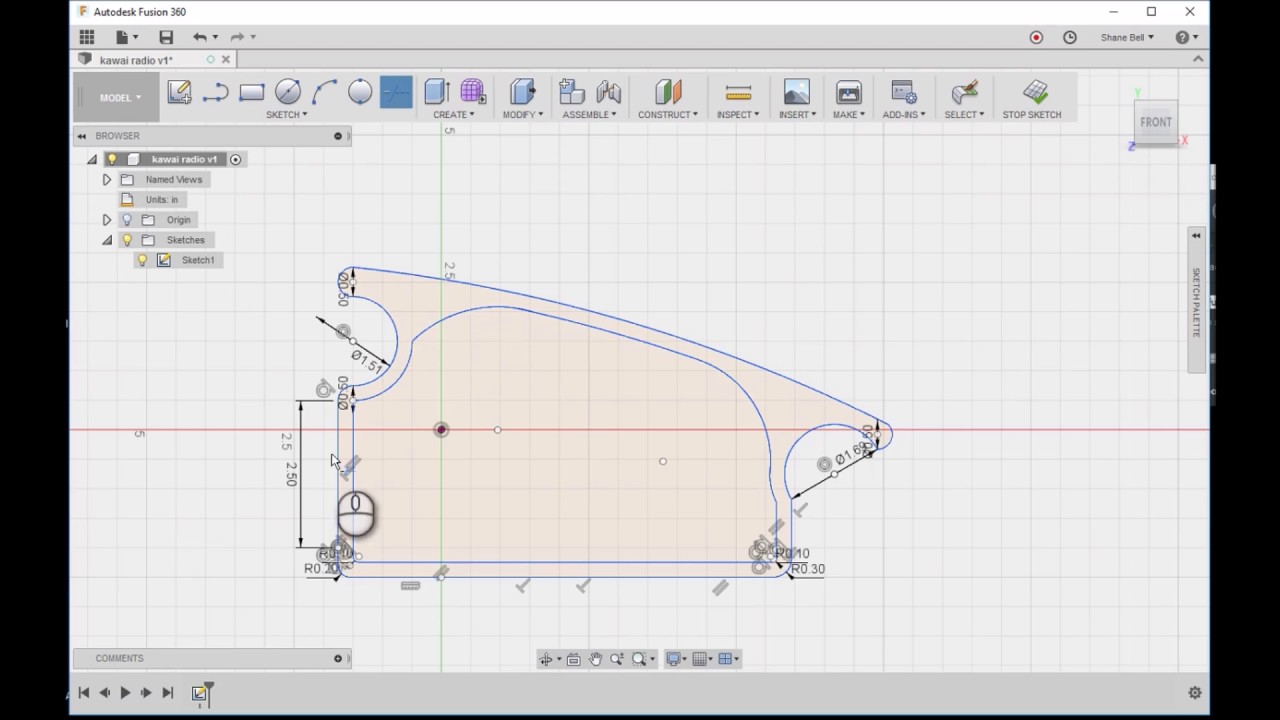Open timeline settings gear

[x=1194, y=692]
